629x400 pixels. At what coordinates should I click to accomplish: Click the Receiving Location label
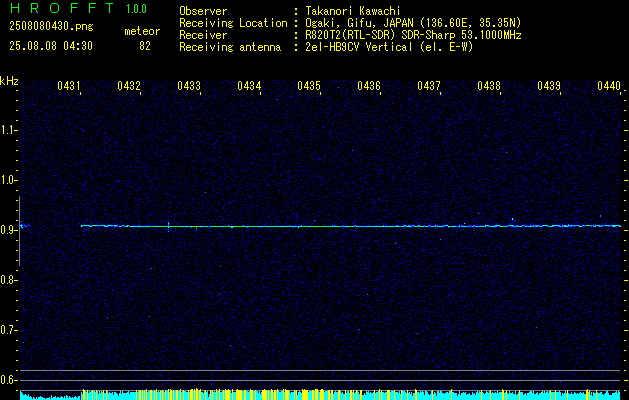233,23
